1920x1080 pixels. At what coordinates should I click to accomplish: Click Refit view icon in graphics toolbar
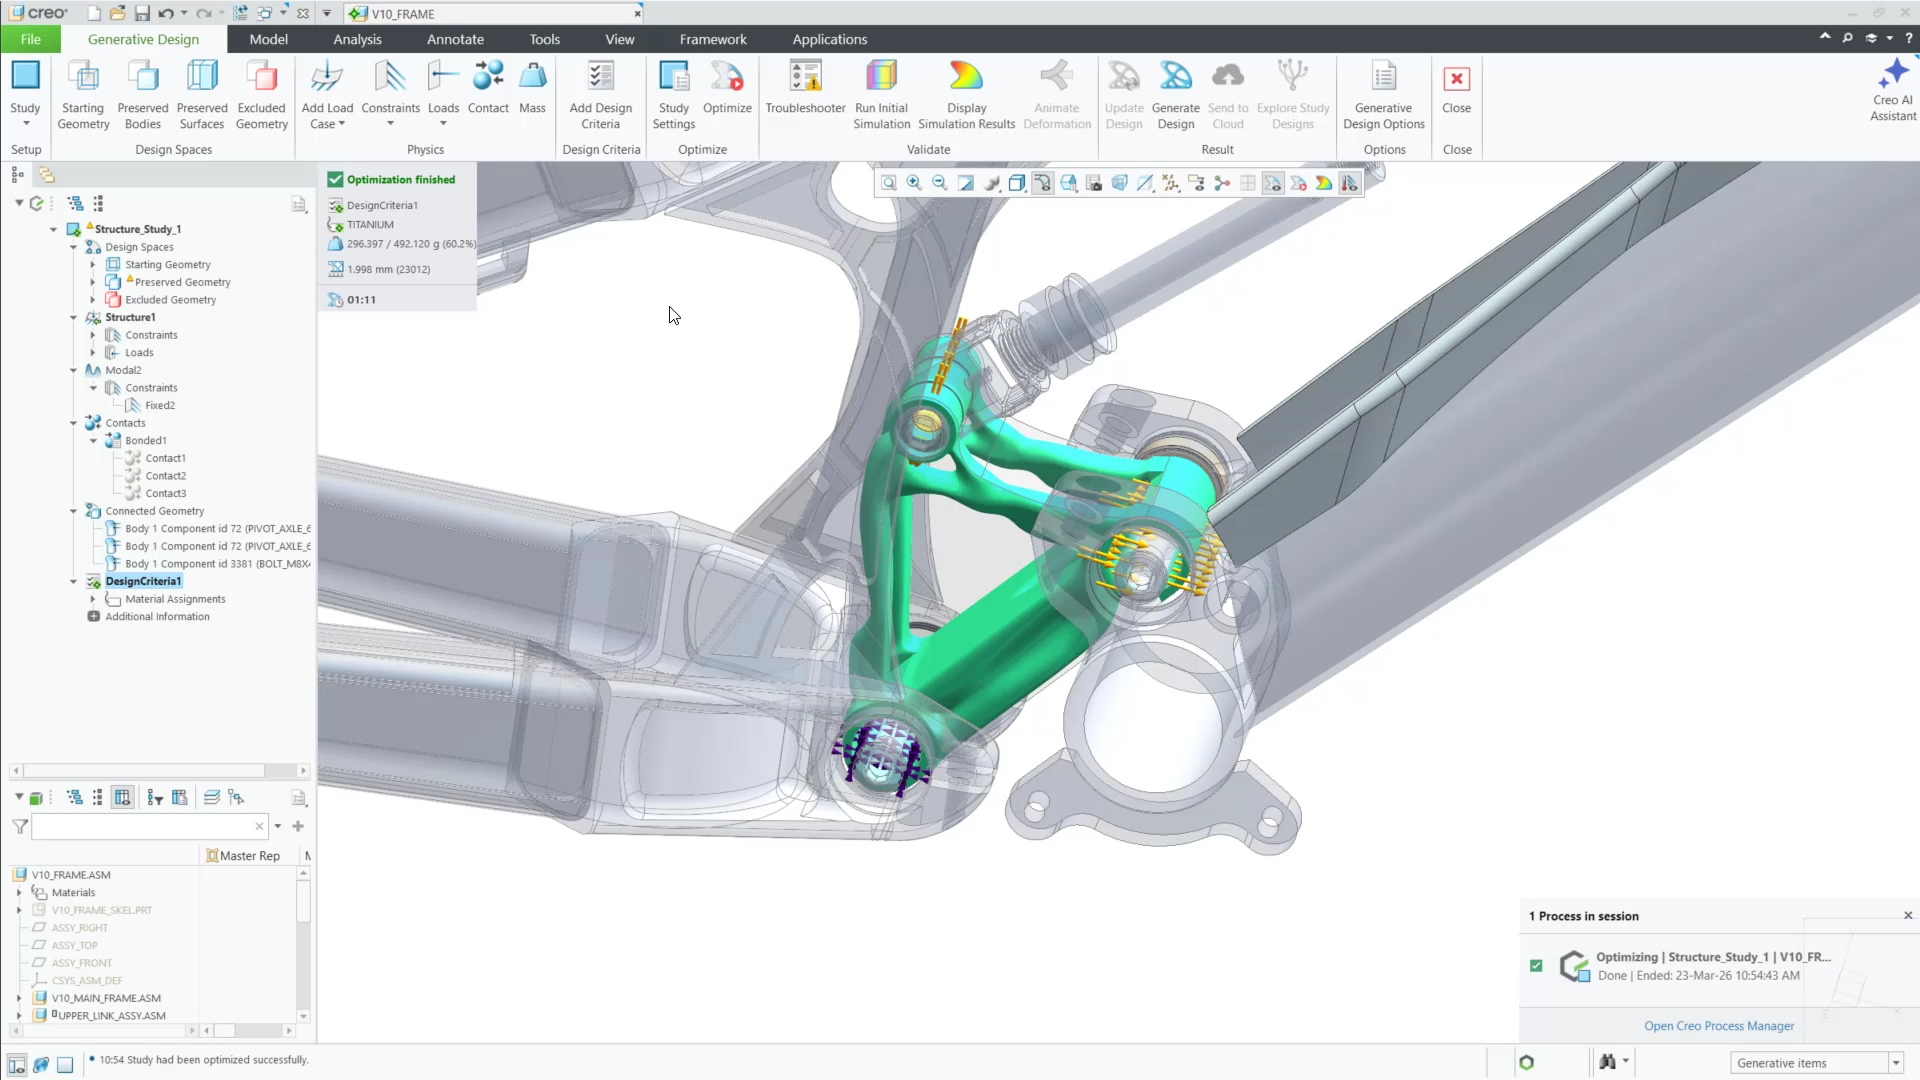pos(889,183)
